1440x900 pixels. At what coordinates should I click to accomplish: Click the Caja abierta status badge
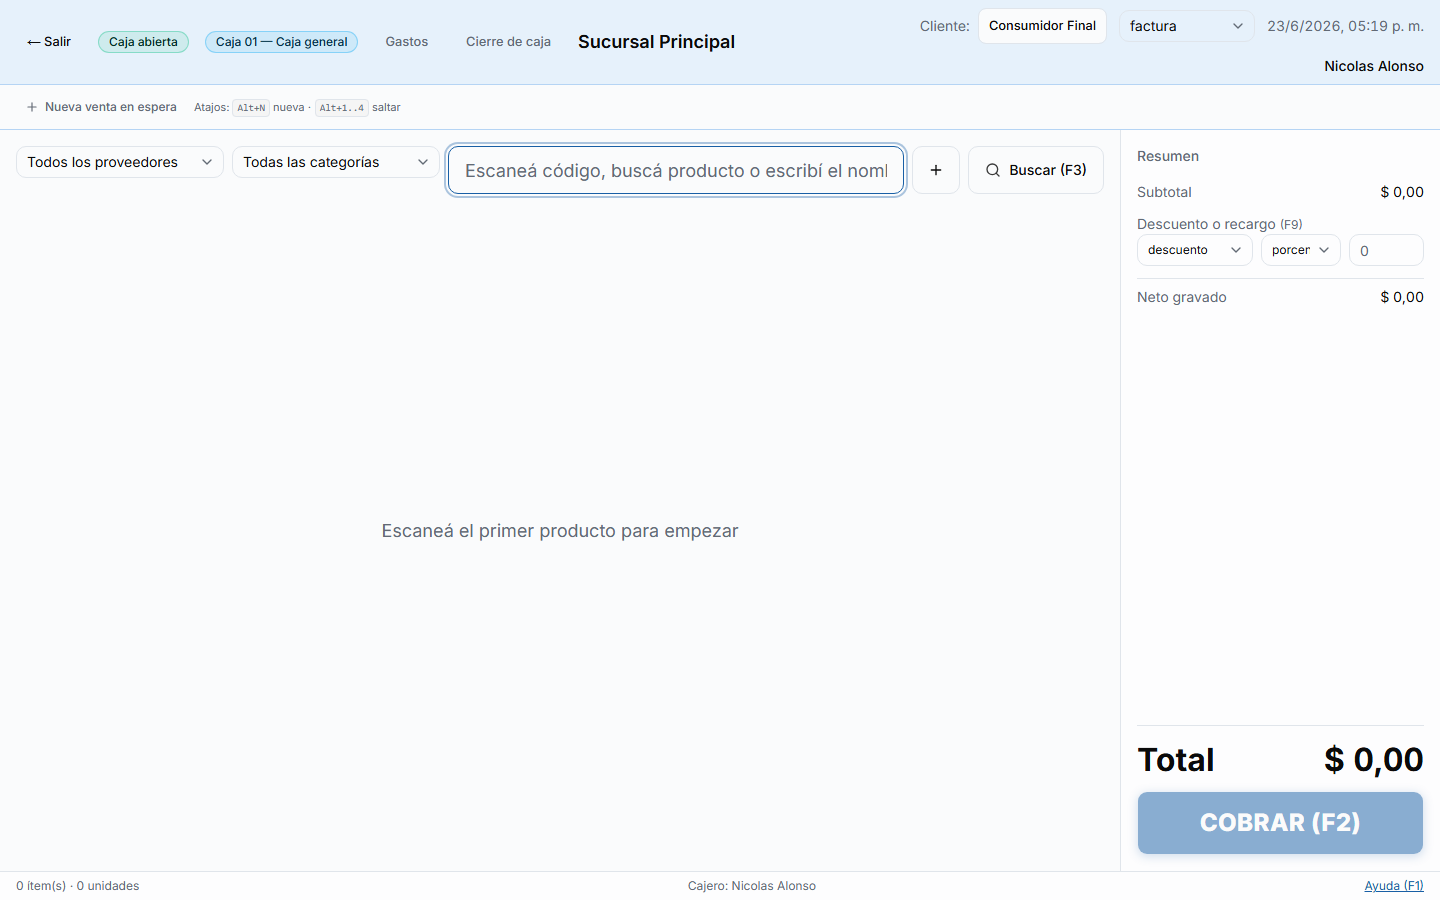[143, 42]
